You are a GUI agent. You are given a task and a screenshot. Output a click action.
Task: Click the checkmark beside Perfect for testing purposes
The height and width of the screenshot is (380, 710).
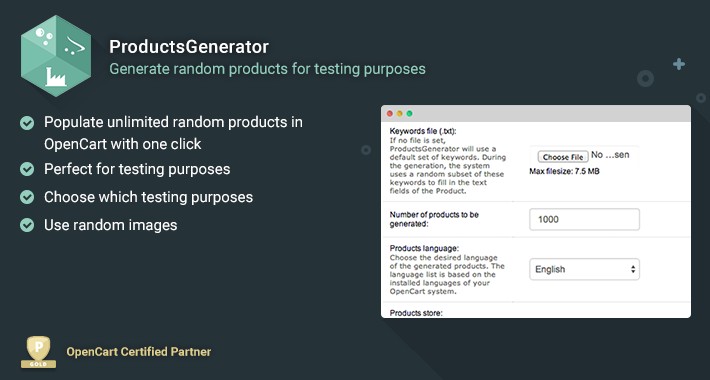[x=27, y=169]
